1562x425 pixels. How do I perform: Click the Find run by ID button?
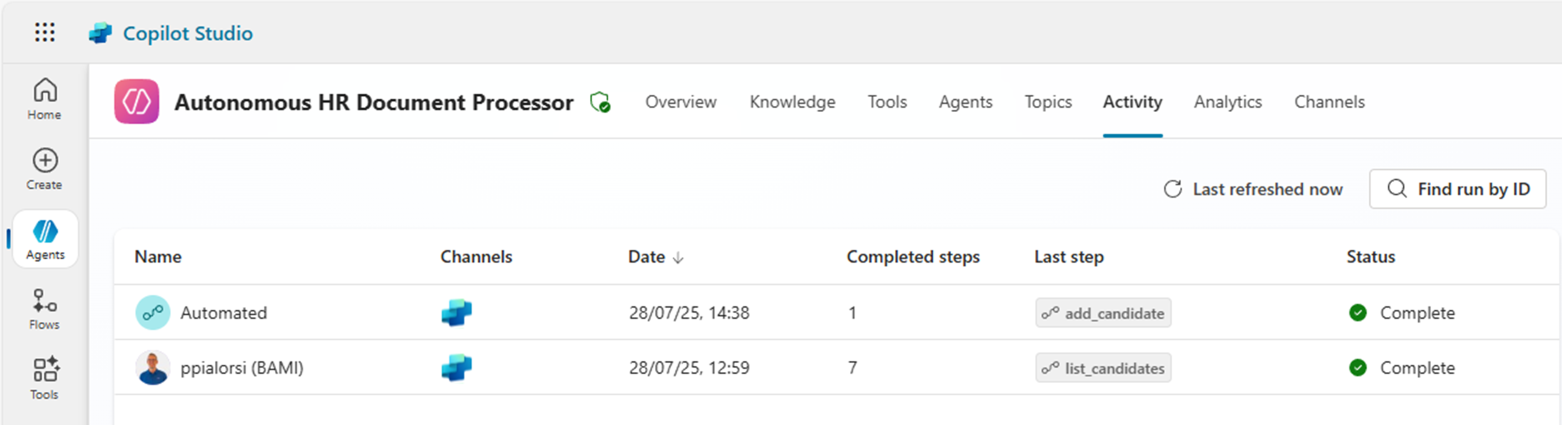(x=1458, y=189)
